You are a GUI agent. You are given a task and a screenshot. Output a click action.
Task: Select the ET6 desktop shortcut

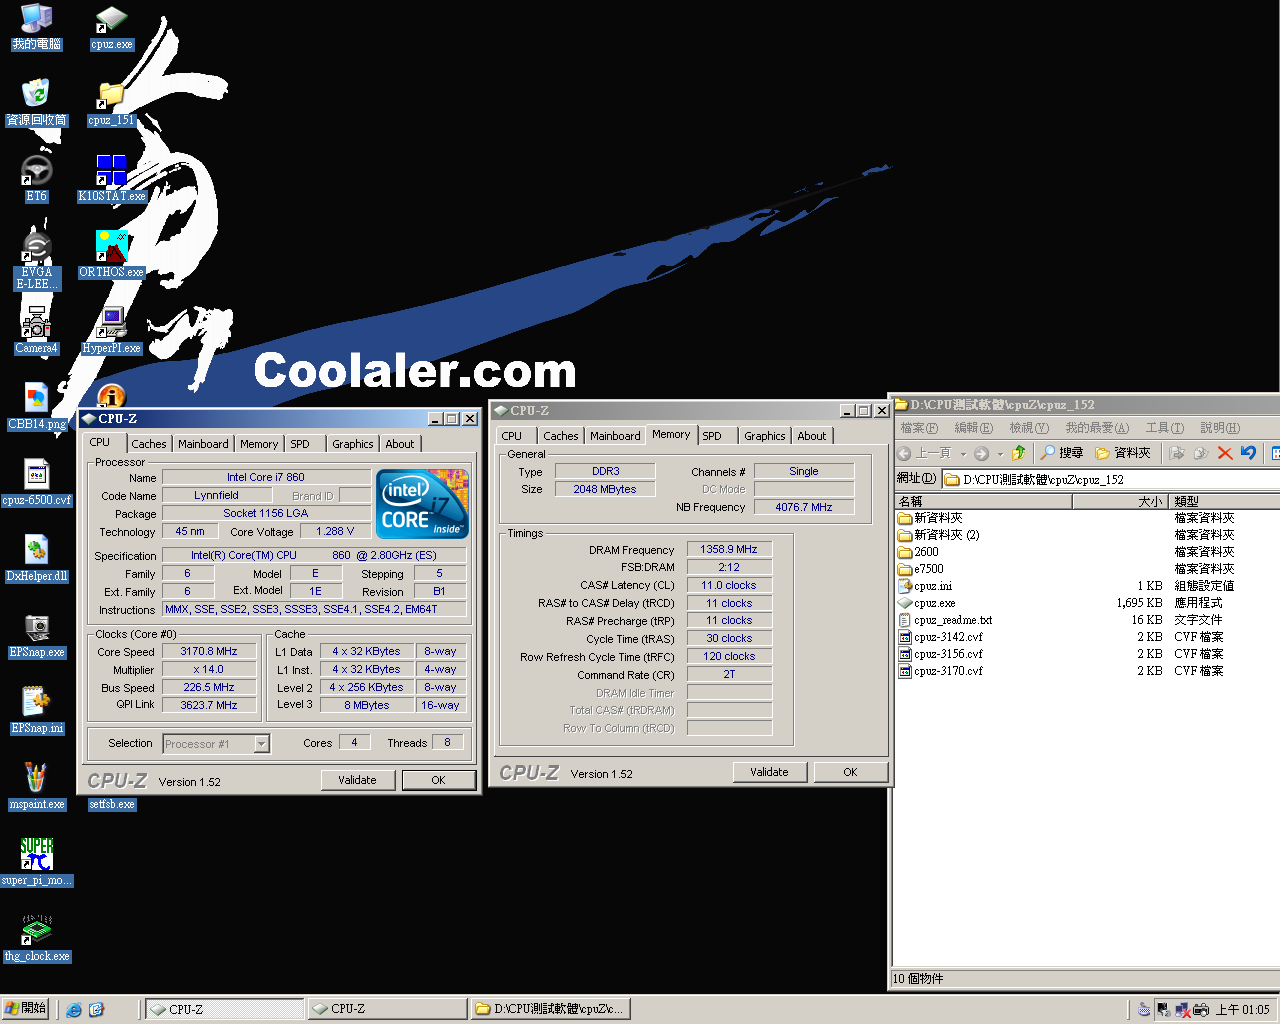[x=37, y=180]
